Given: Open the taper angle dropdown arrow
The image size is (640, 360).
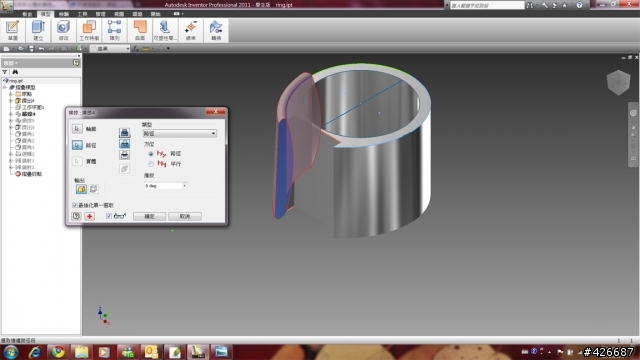Looking at the screenshot, I should 184,186.
